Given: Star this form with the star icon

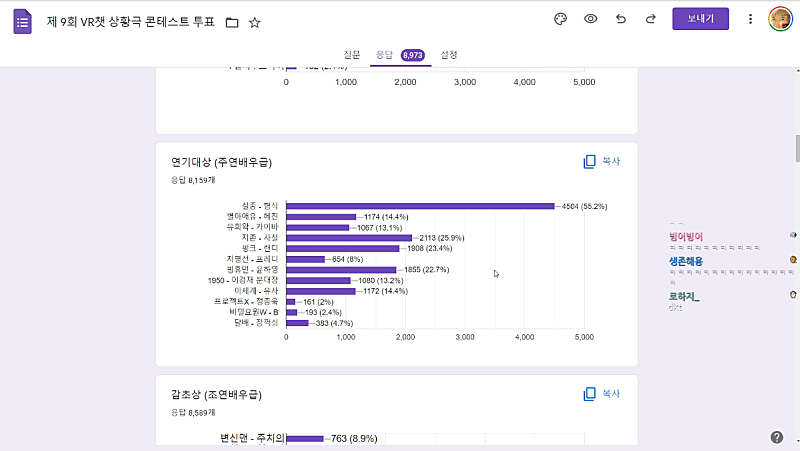Looking at the screenshot, I should [254, 22].
